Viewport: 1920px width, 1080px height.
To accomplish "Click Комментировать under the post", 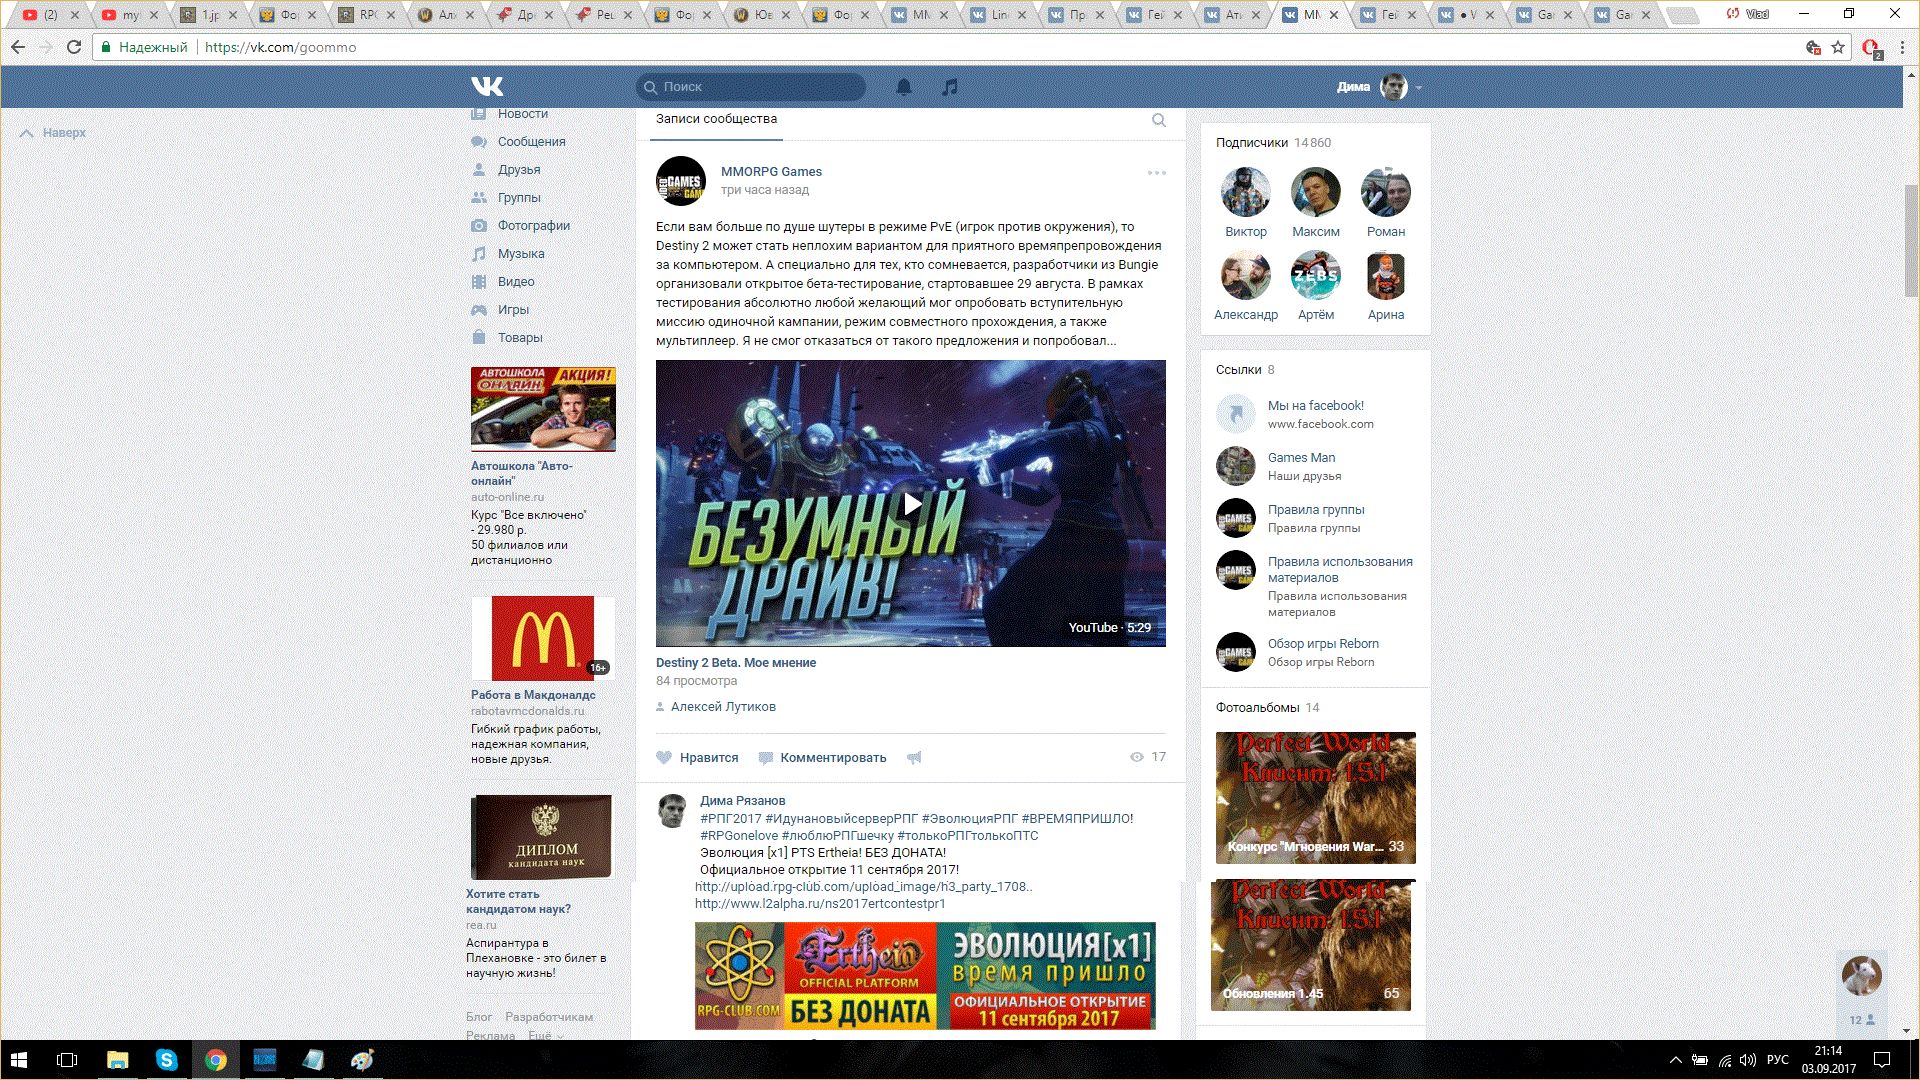I will point(822,758).
